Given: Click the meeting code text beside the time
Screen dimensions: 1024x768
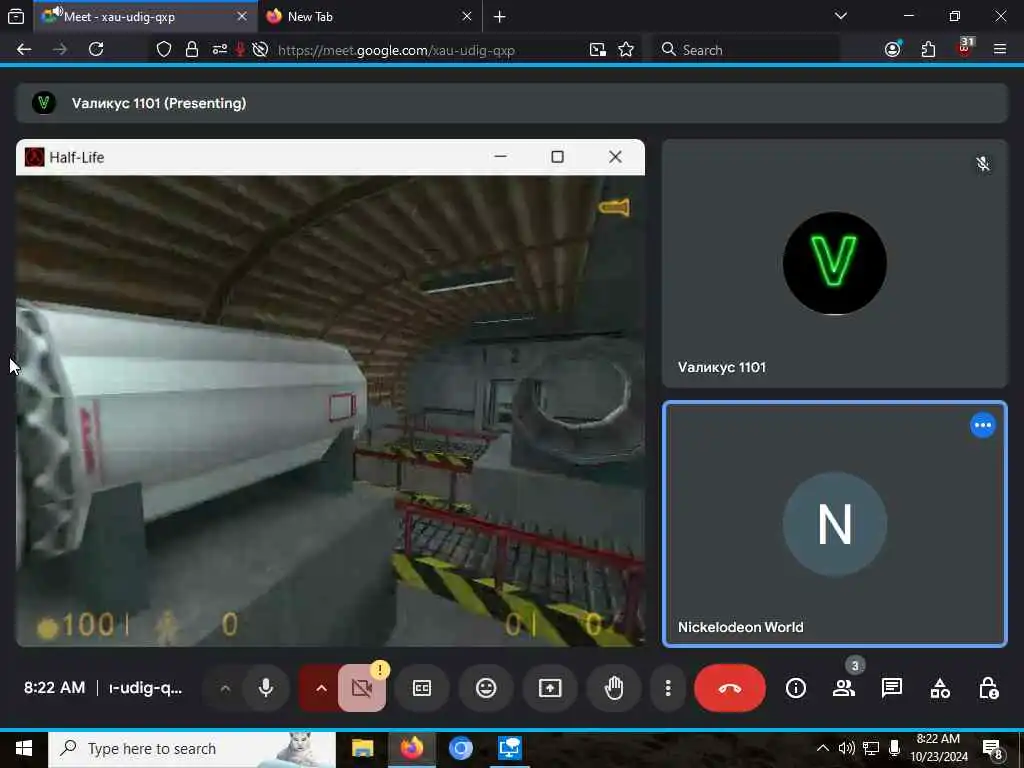Looking at the screenshot, I should coord(146,688).
